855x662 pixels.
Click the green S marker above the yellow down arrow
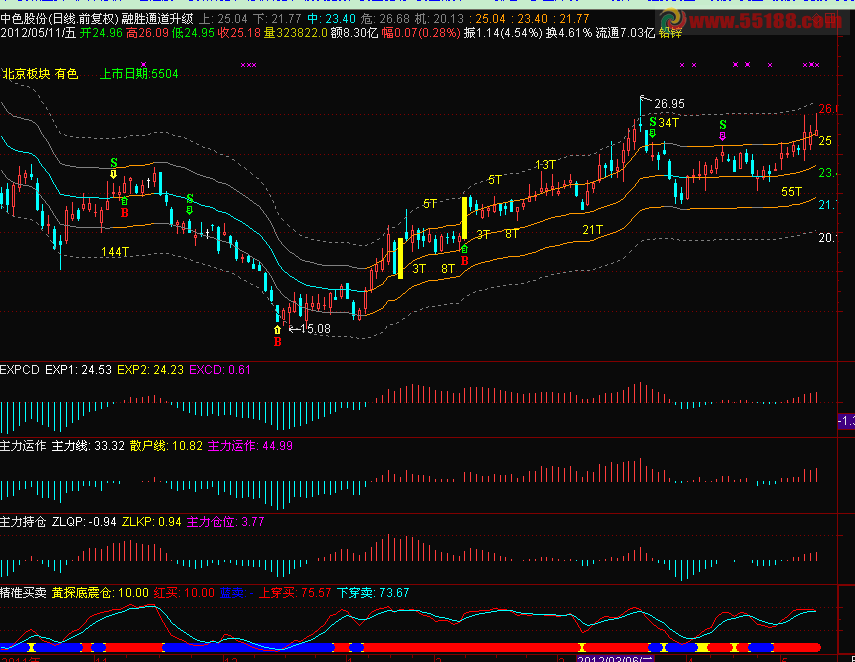(x=113, y=163)
